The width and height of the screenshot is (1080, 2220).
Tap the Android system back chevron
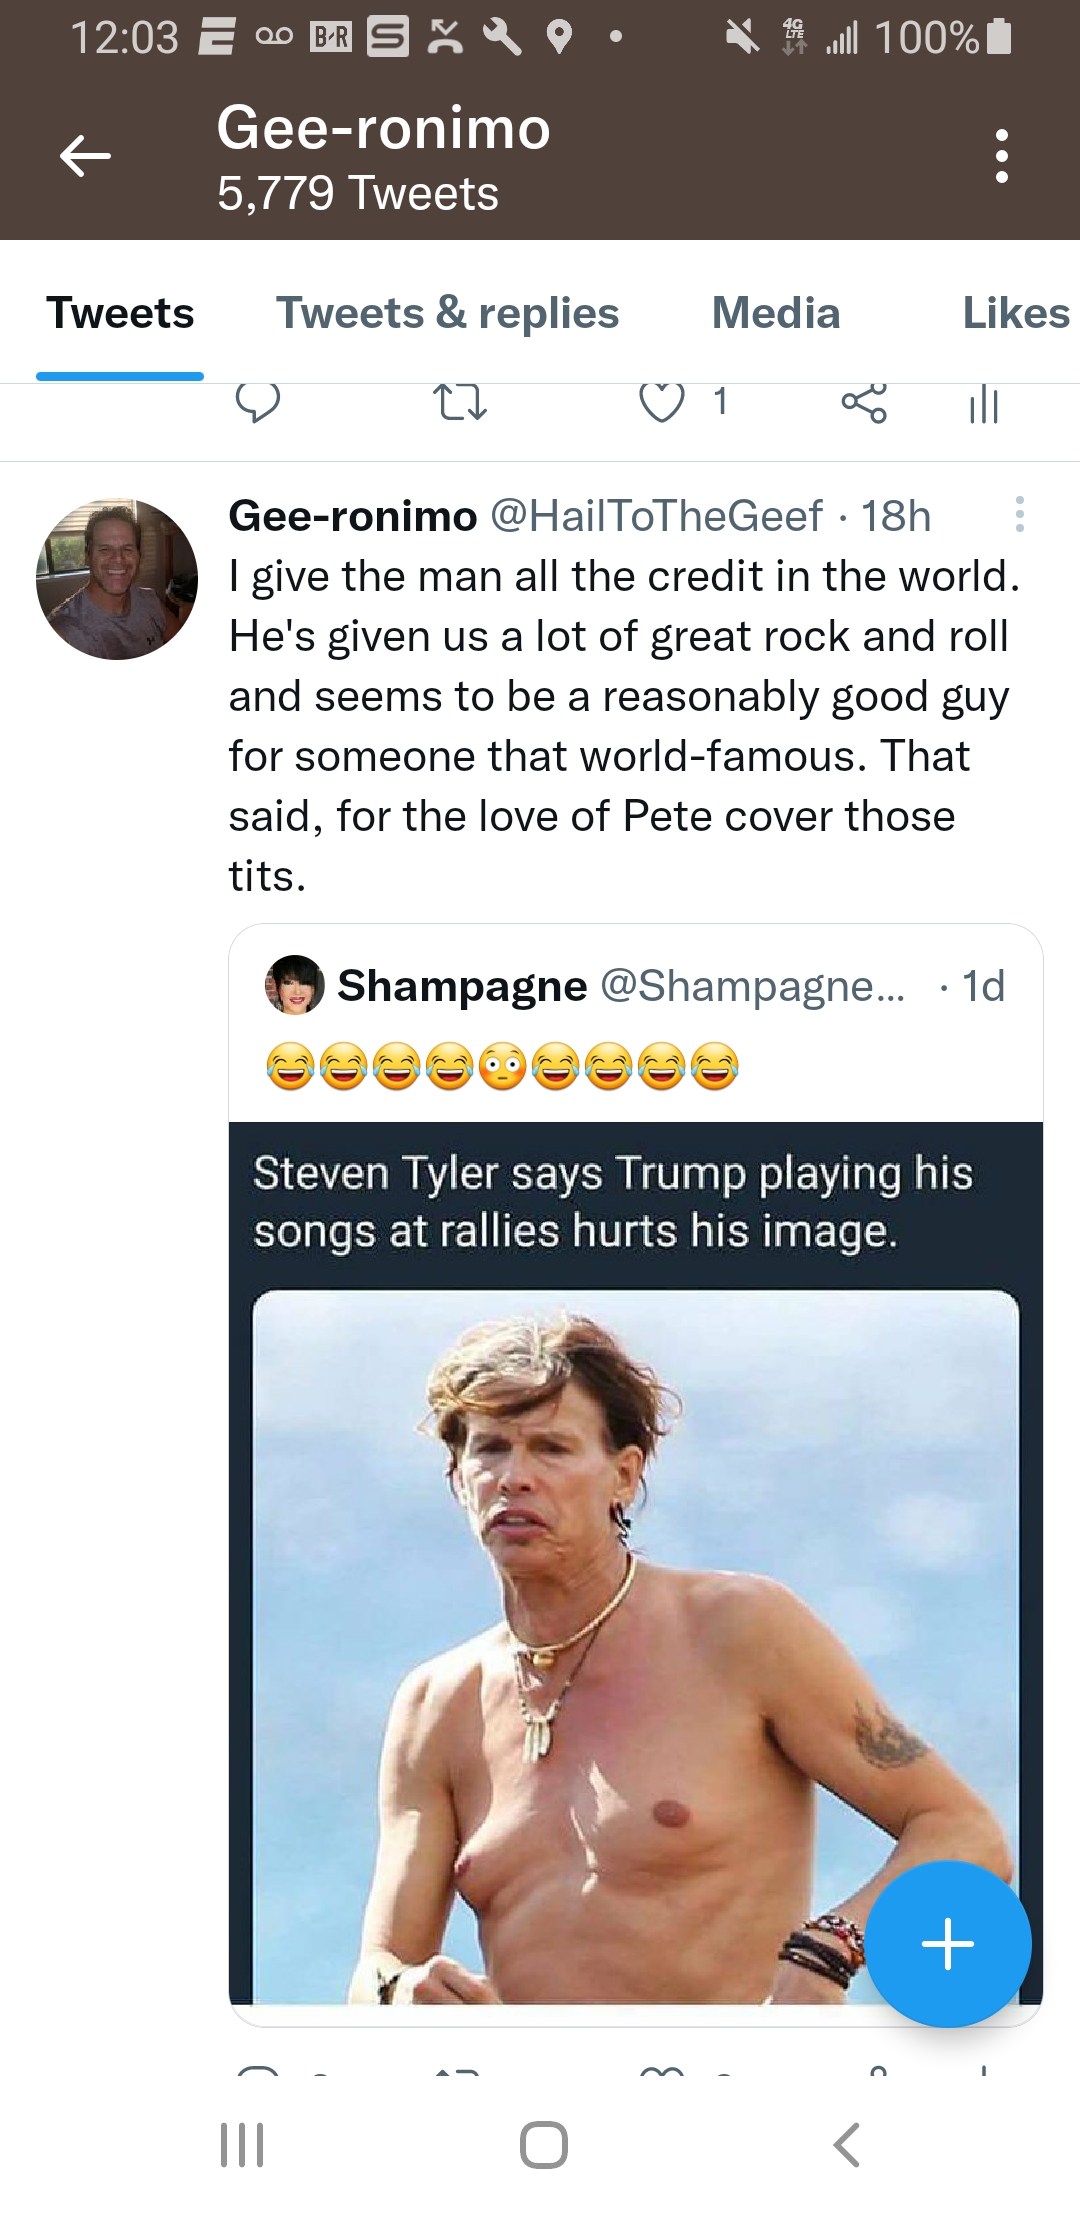(x=846, y=2144)
